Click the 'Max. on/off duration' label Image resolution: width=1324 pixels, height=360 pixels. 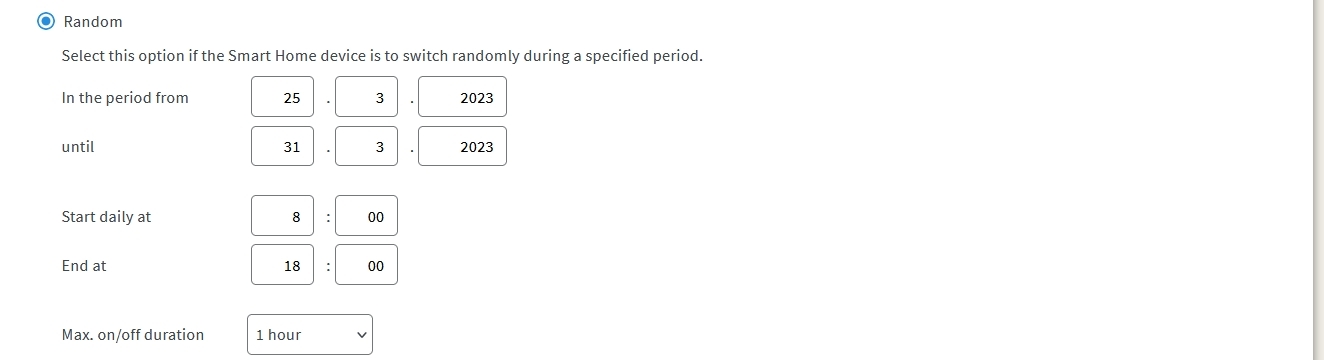tap(133, 334)
